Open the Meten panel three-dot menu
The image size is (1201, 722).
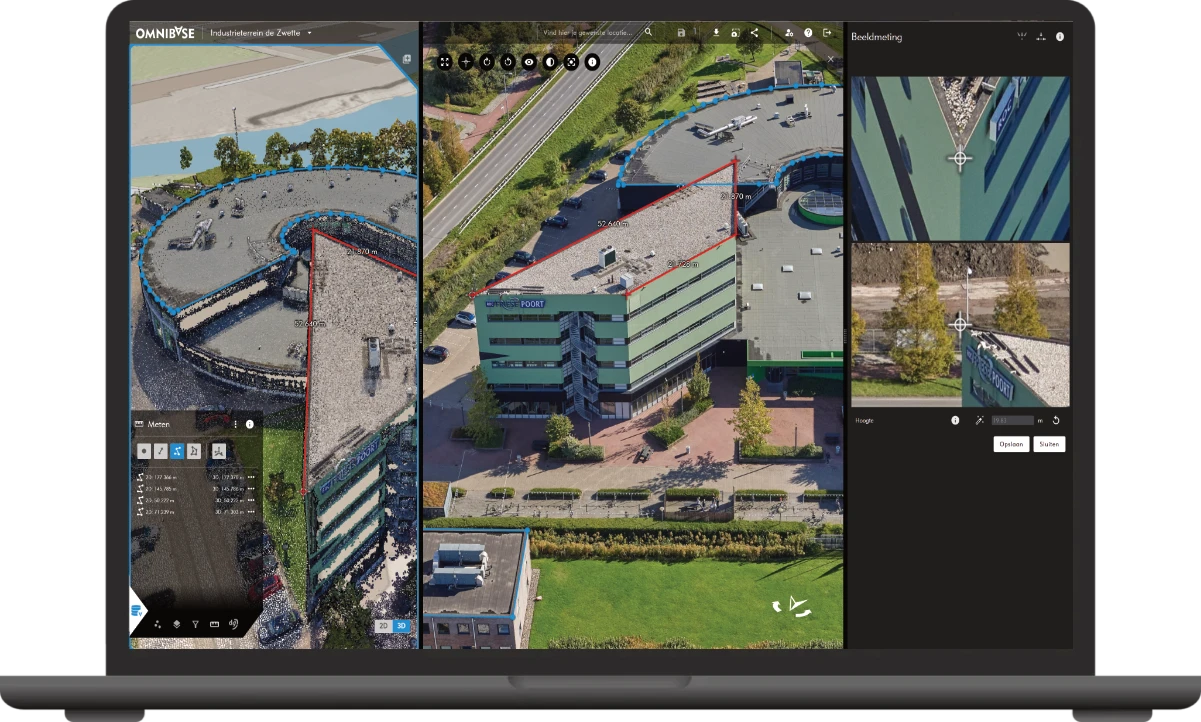[235, 424]
